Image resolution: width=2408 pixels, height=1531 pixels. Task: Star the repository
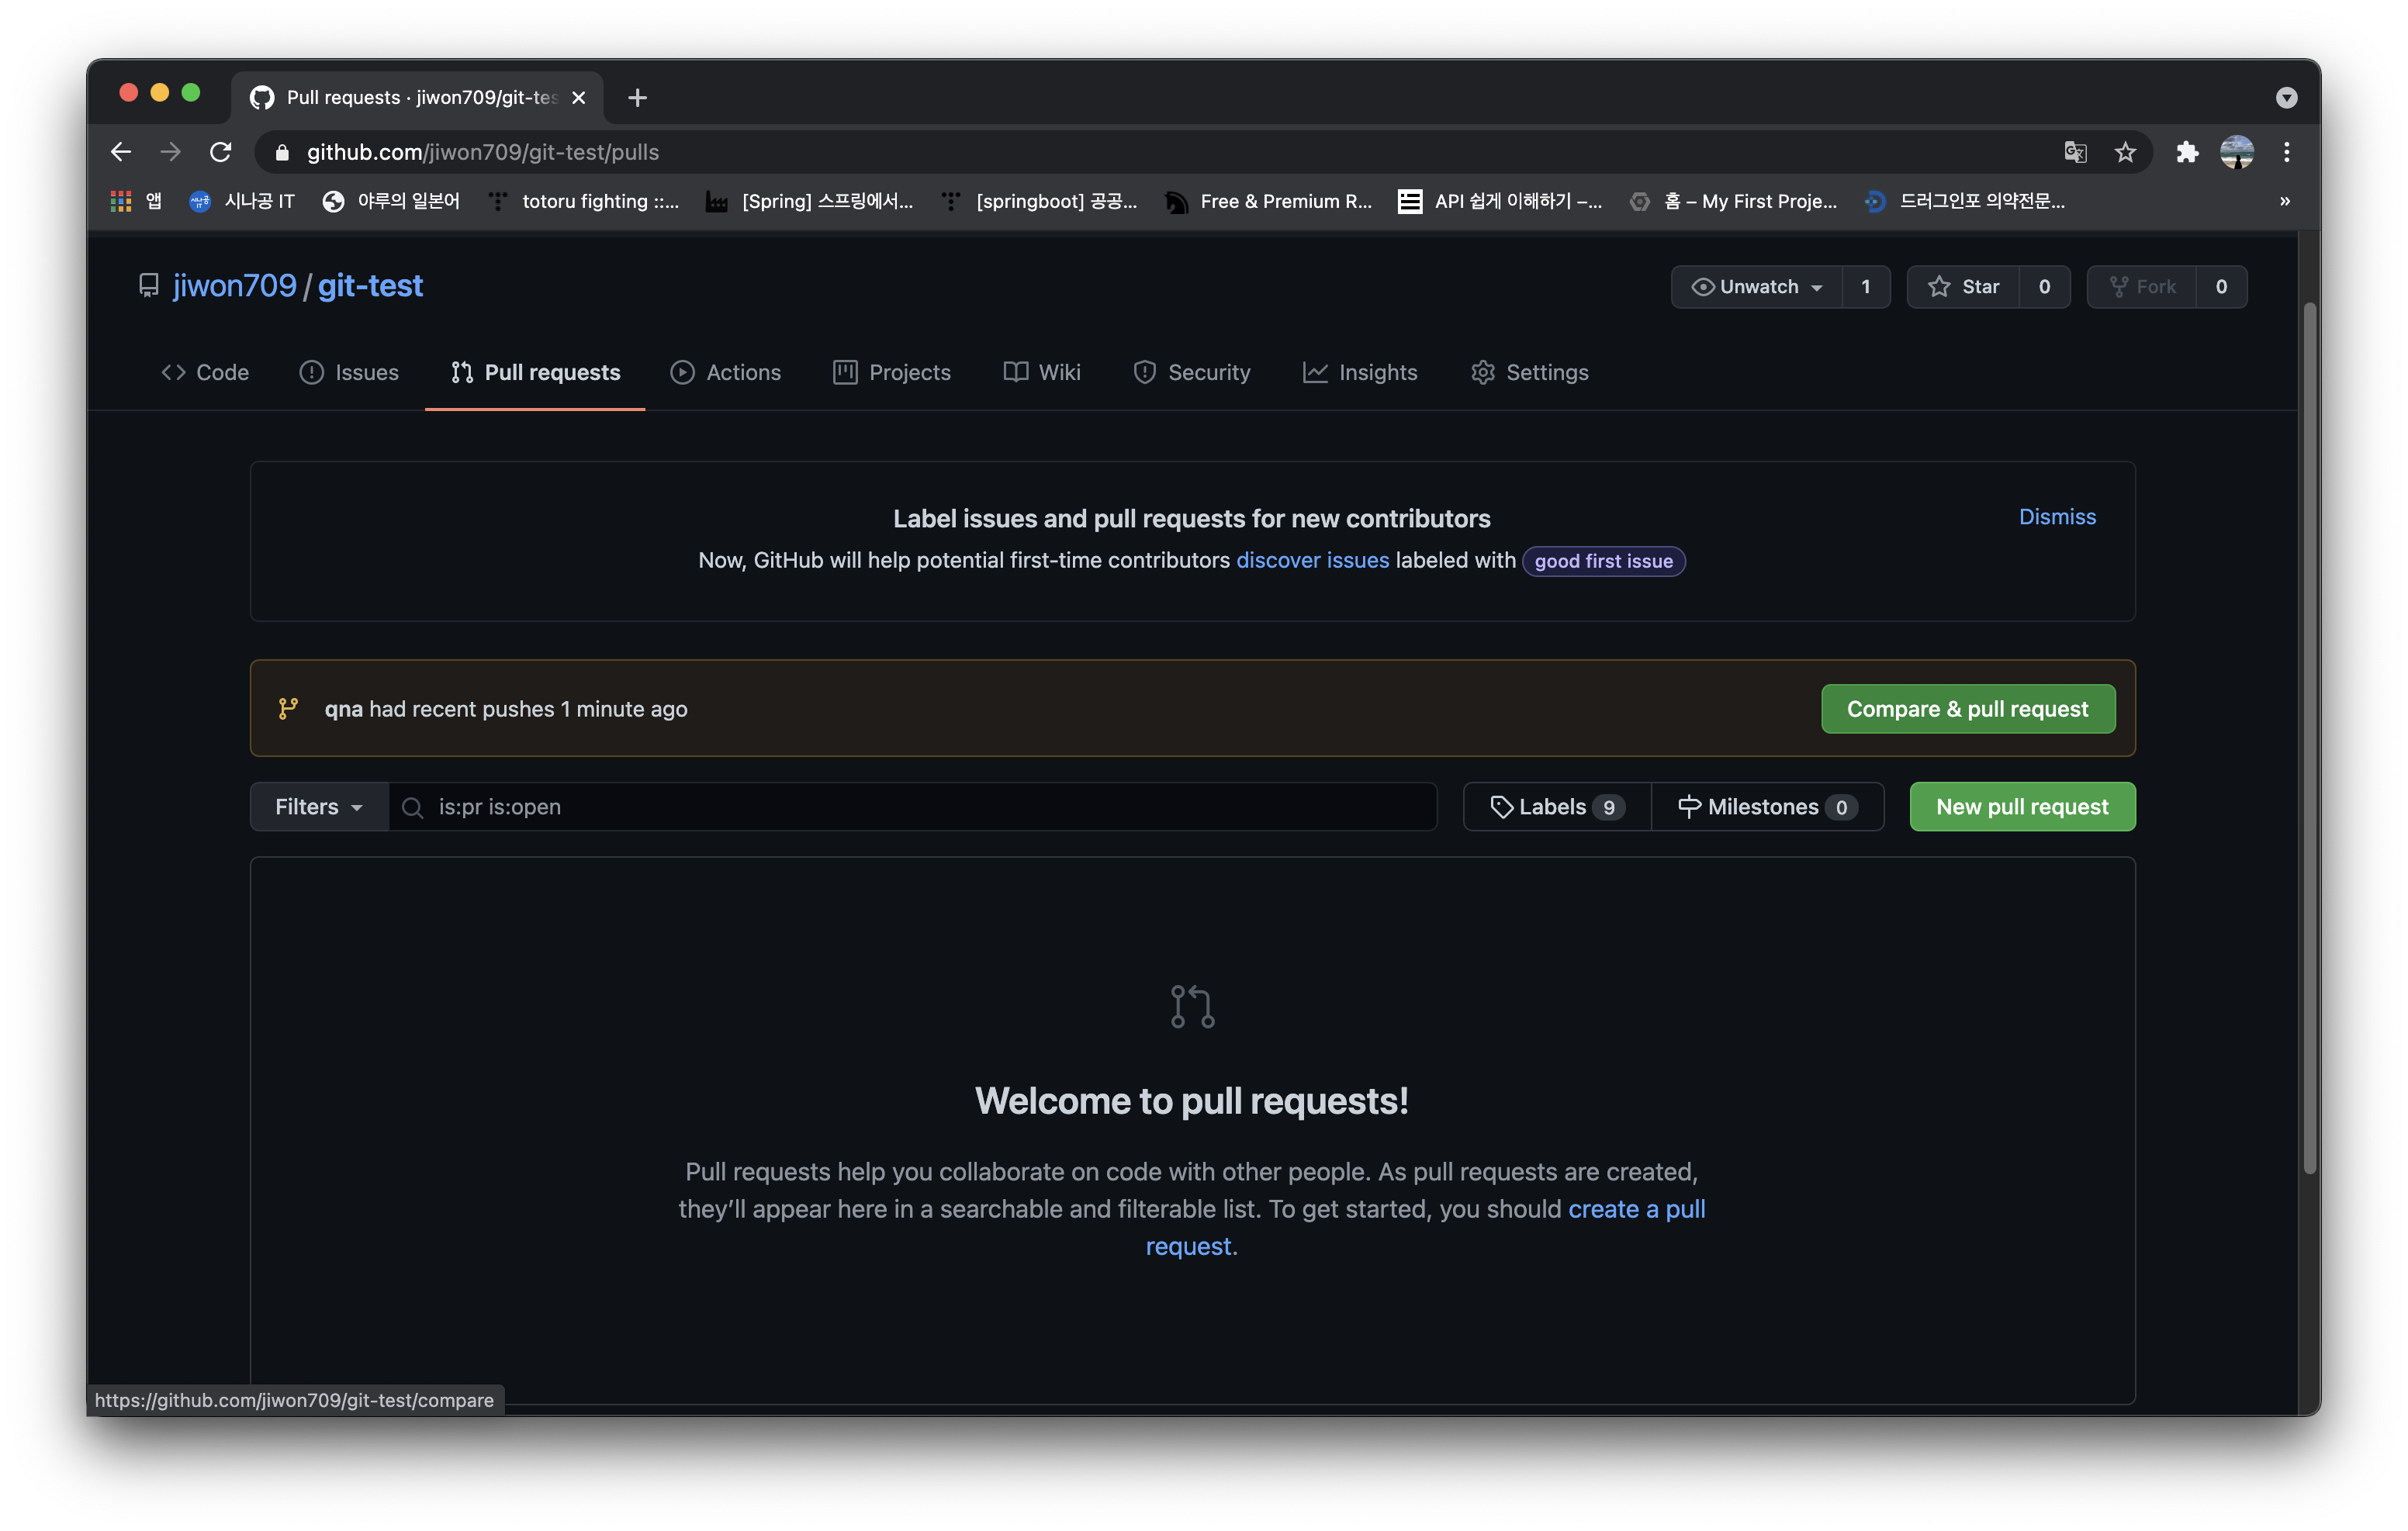pos(1963,287)
